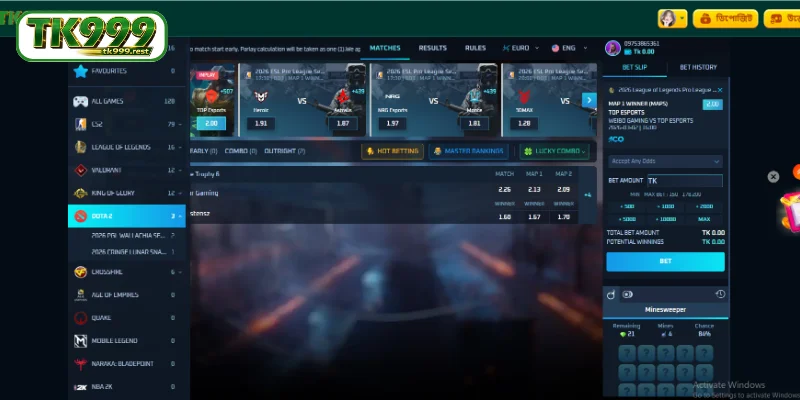This screenshot has width=800, height=400.
Task: Add +500 to bet amount
Action: (x=626, y=207)
